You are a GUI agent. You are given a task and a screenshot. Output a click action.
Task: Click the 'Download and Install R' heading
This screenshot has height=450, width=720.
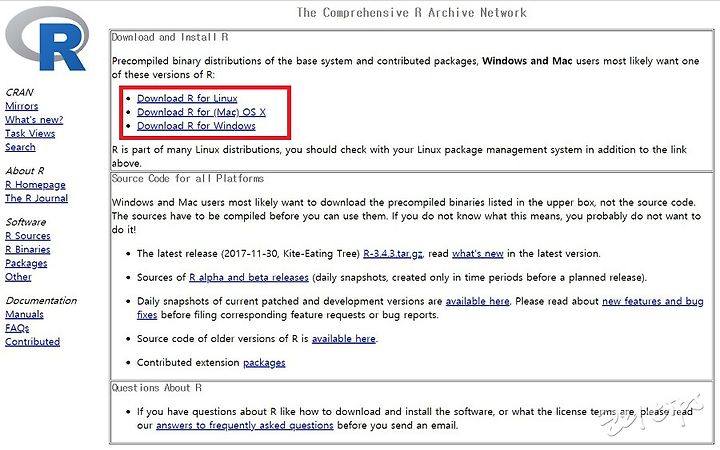170,37
